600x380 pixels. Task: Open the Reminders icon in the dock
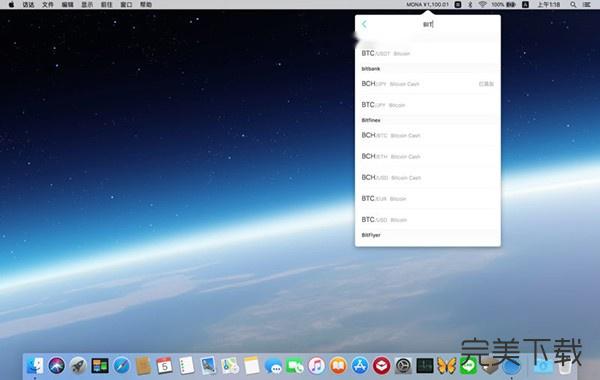pyautogui.click(x=186, y=365)
